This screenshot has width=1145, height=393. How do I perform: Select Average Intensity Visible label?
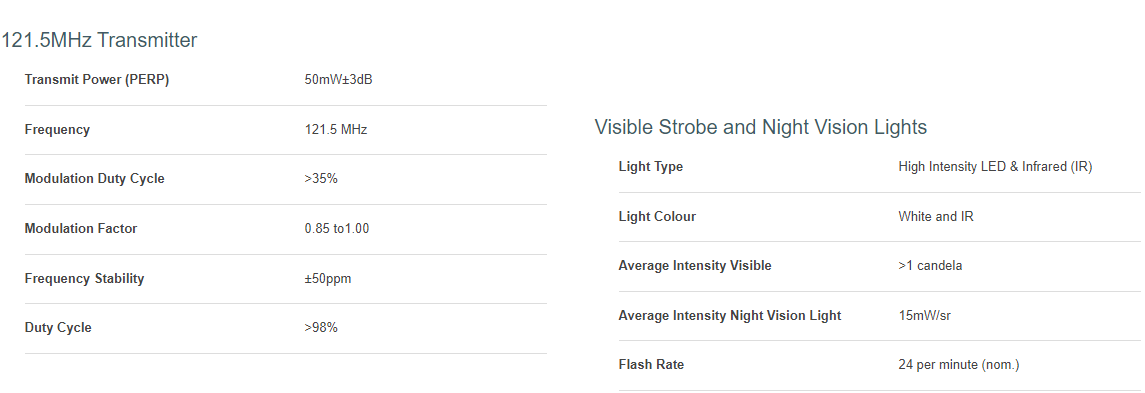(x=694, y=266)
